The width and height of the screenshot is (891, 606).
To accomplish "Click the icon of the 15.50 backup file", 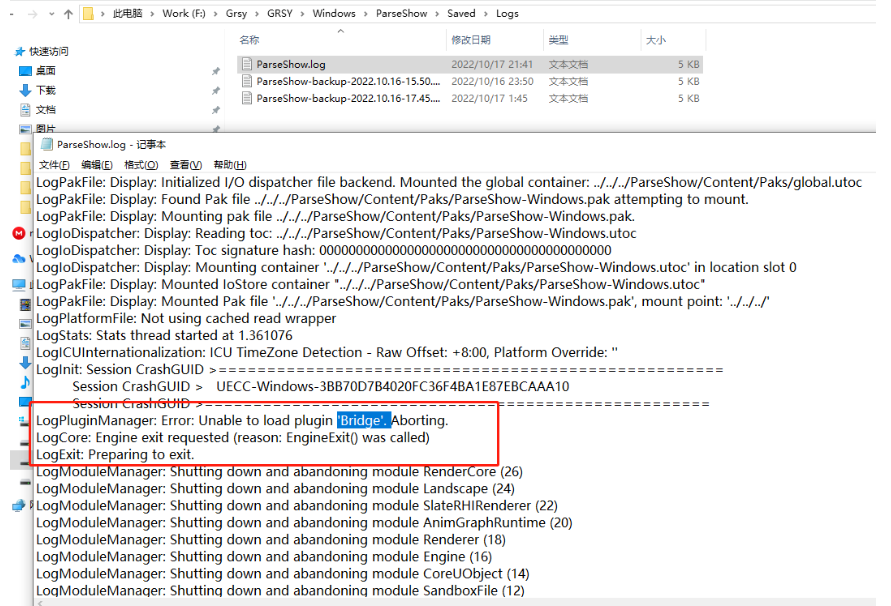I will coord(247,81).
